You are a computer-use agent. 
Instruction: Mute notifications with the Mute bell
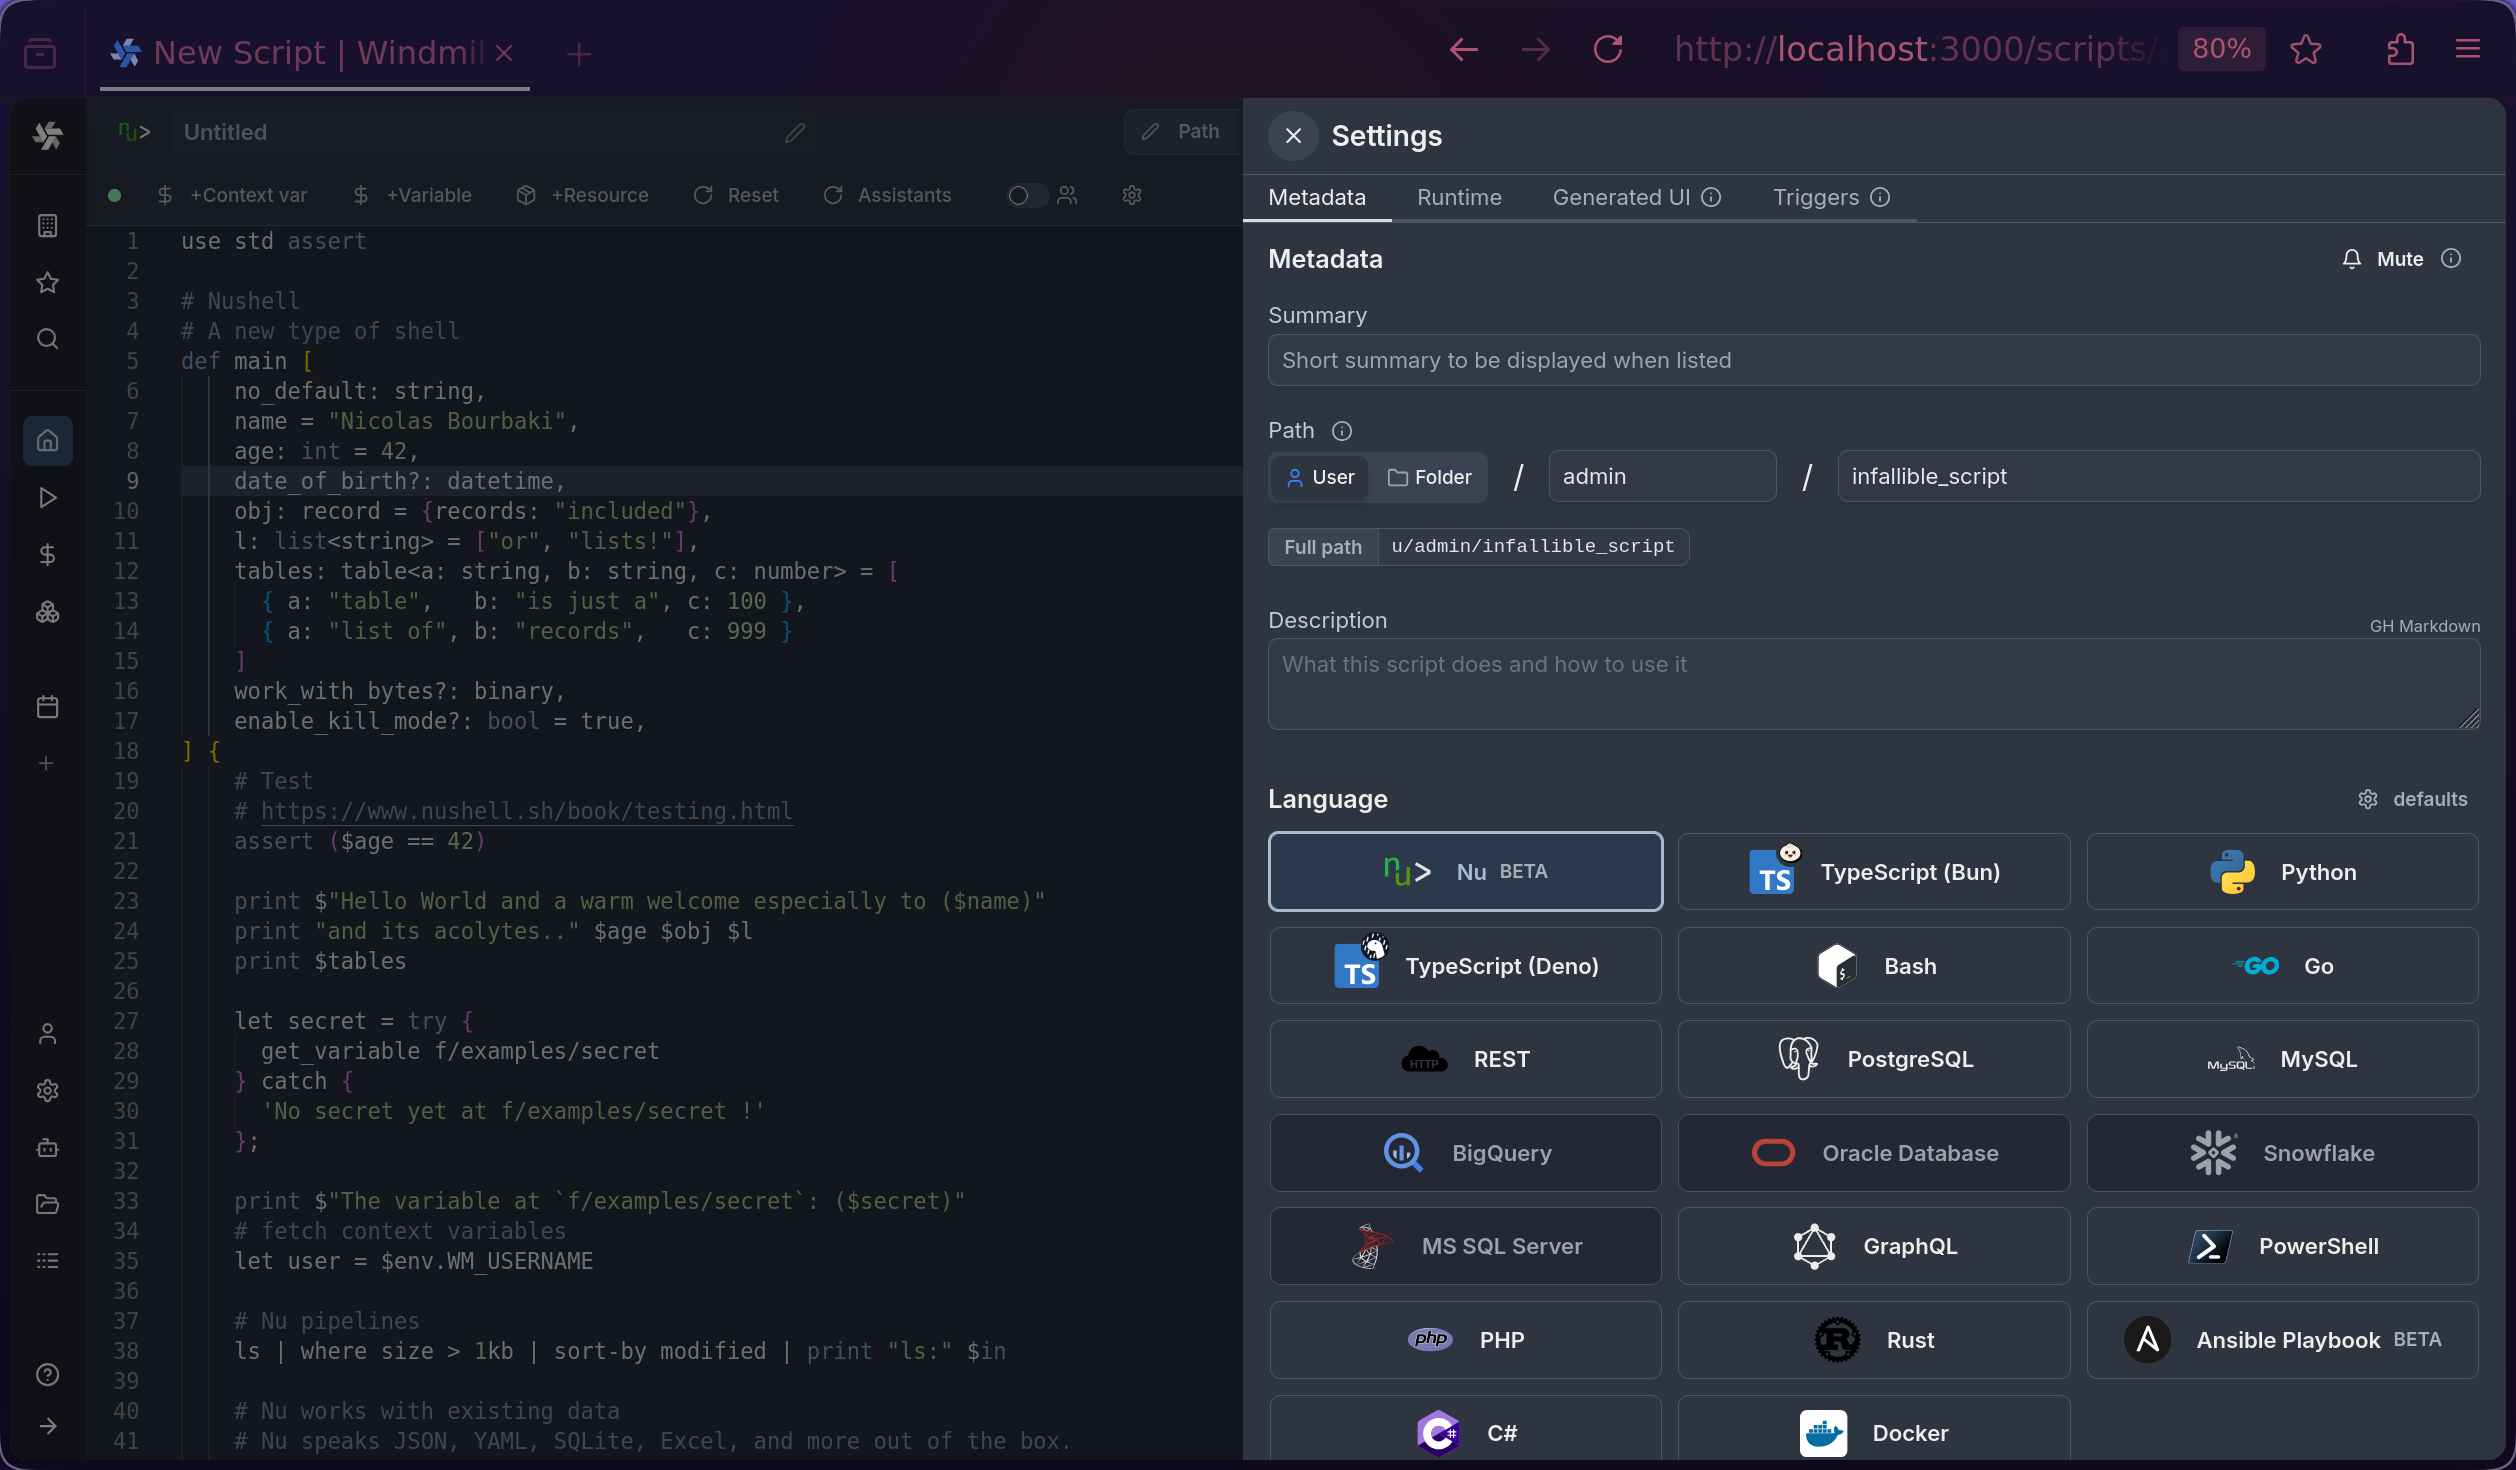pos(2383,259)
